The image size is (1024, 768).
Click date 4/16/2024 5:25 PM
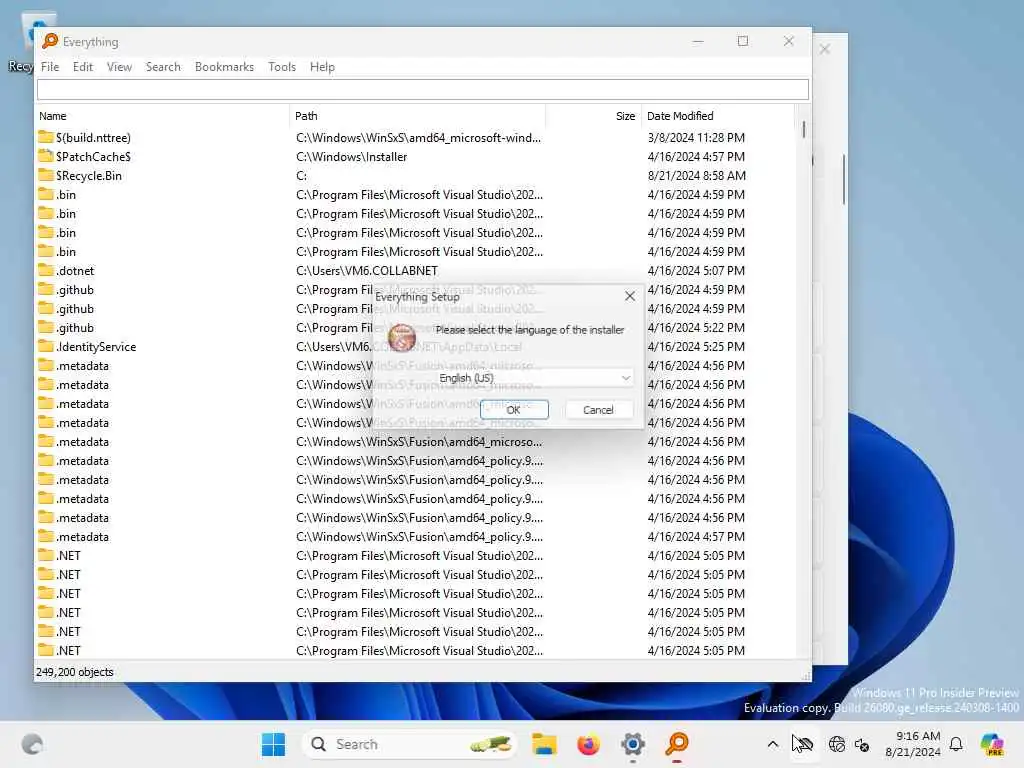pyautogui.click(x=696, y=347)
